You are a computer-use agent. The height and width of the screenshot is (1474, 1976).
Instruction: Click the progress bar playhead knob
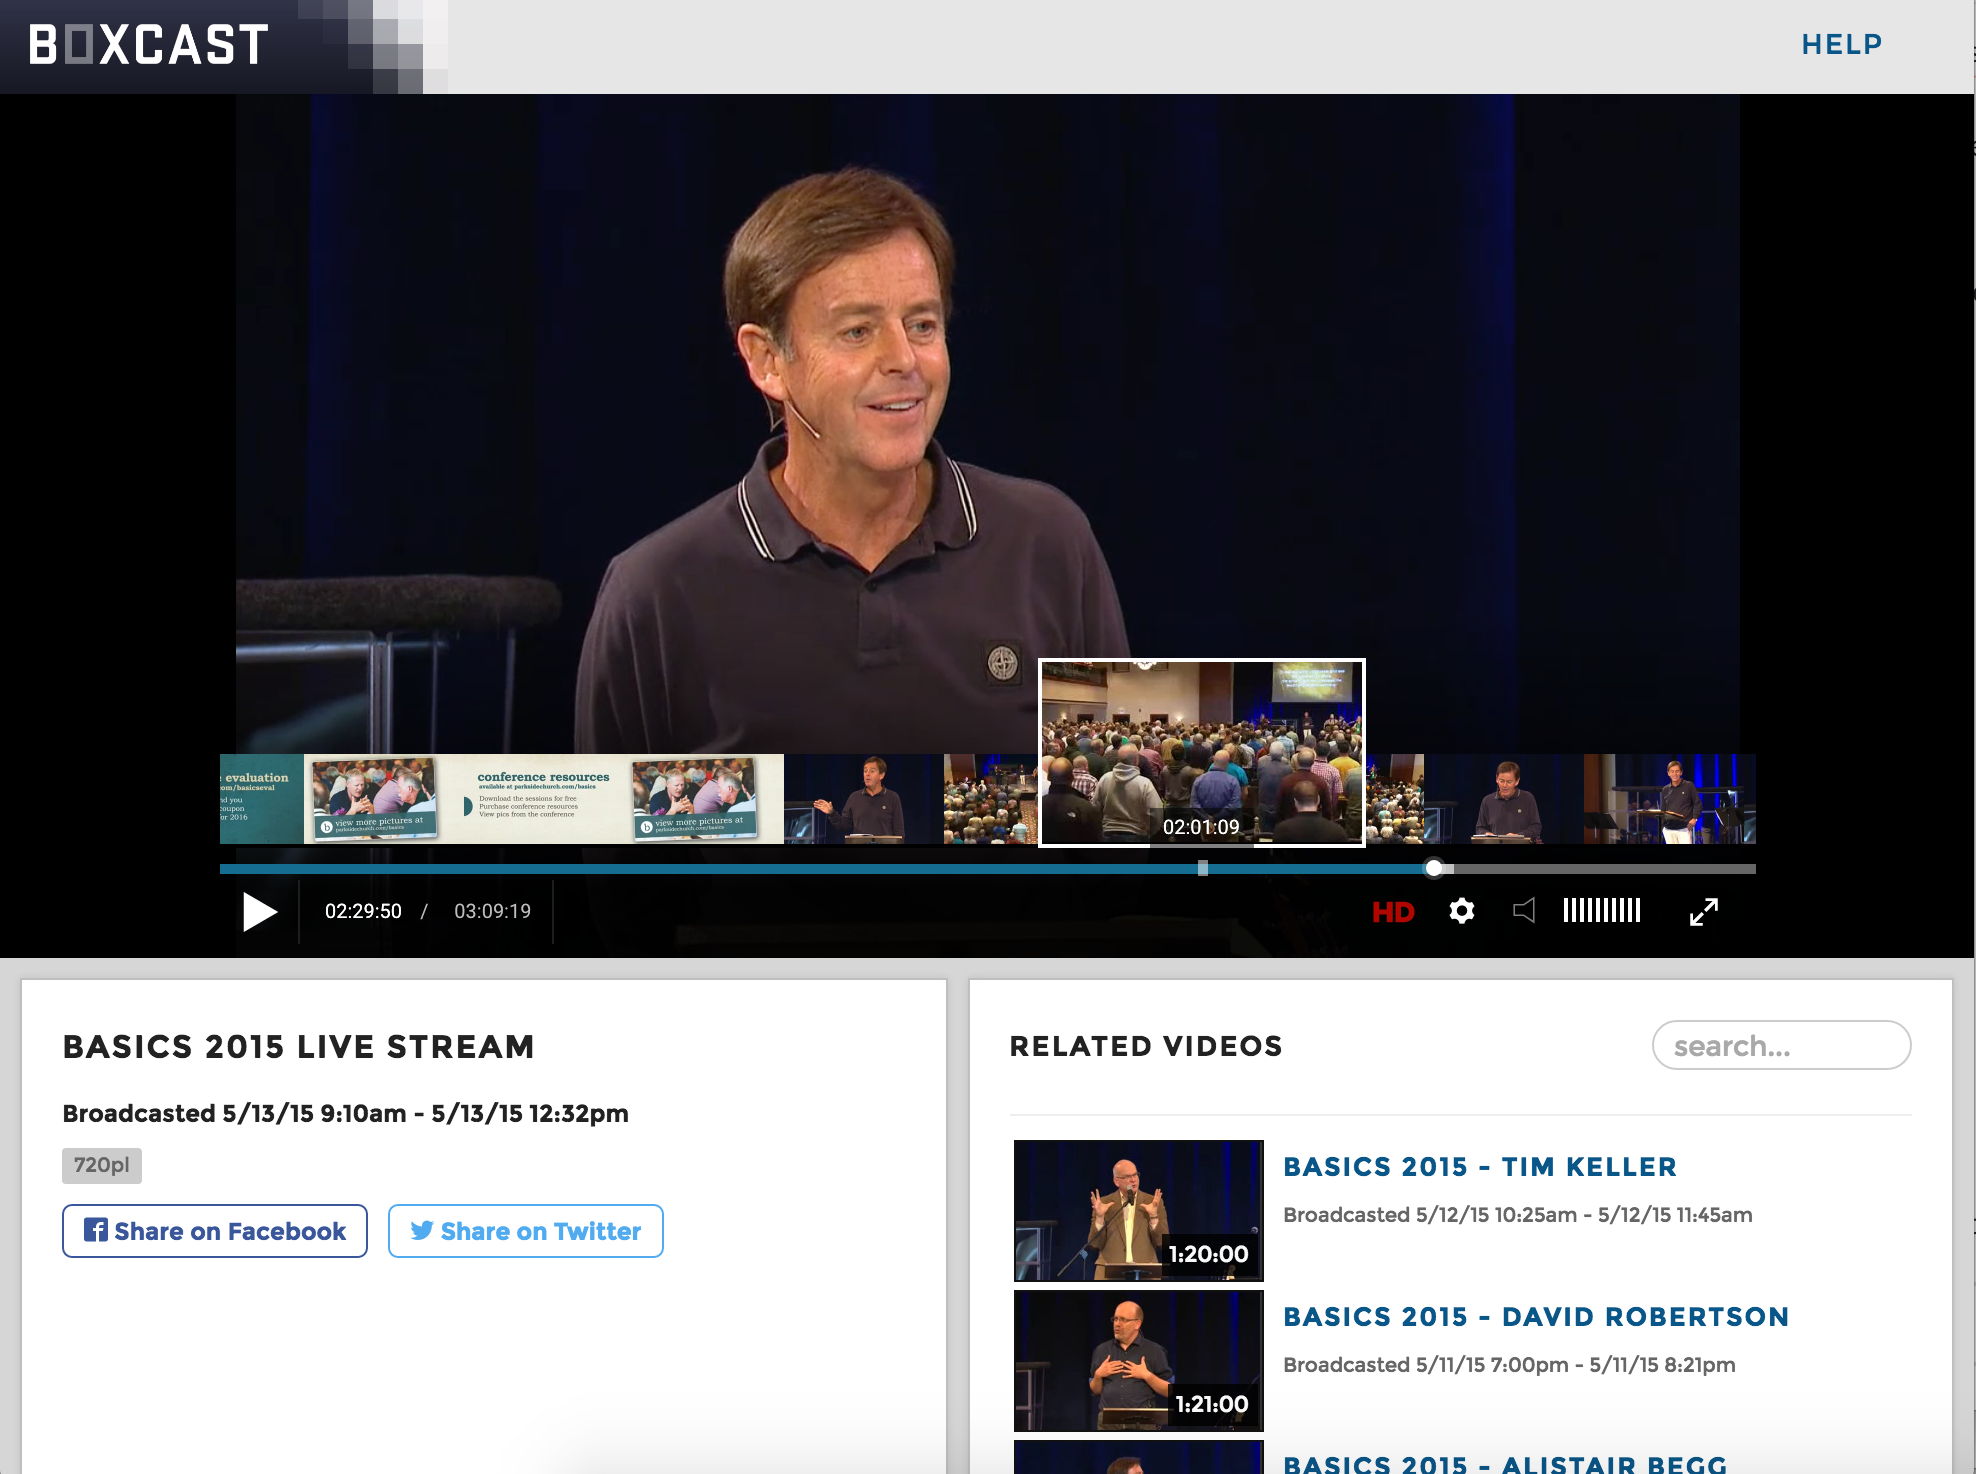(x=1434, y=868)
